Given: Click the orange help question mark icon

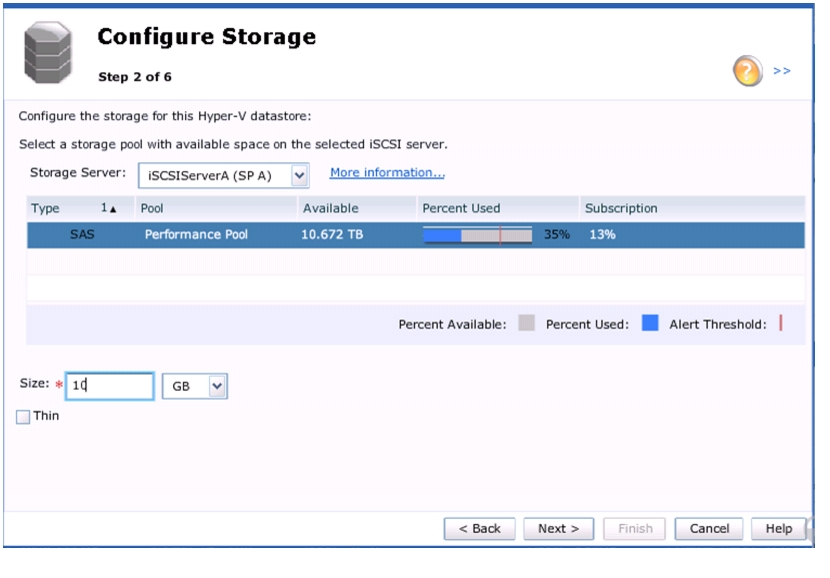Looking at the screenshot, I should [747, 71].
